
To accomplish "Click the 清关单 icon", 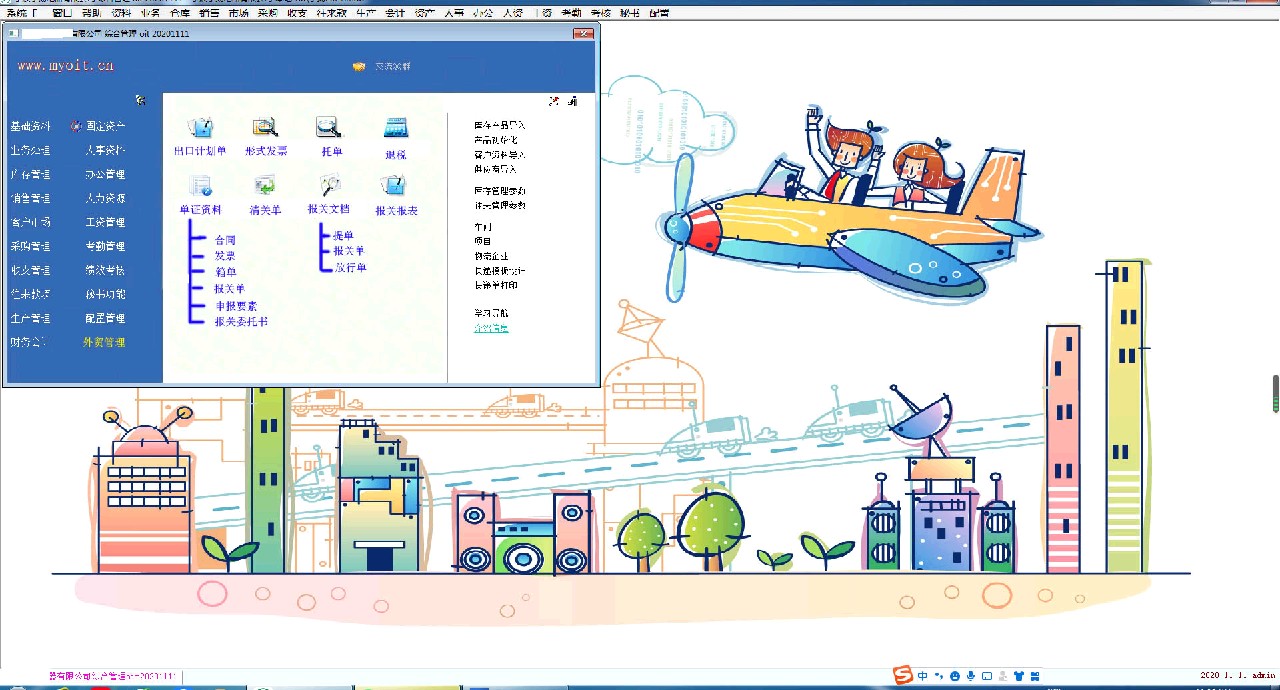I will point(265,186).
